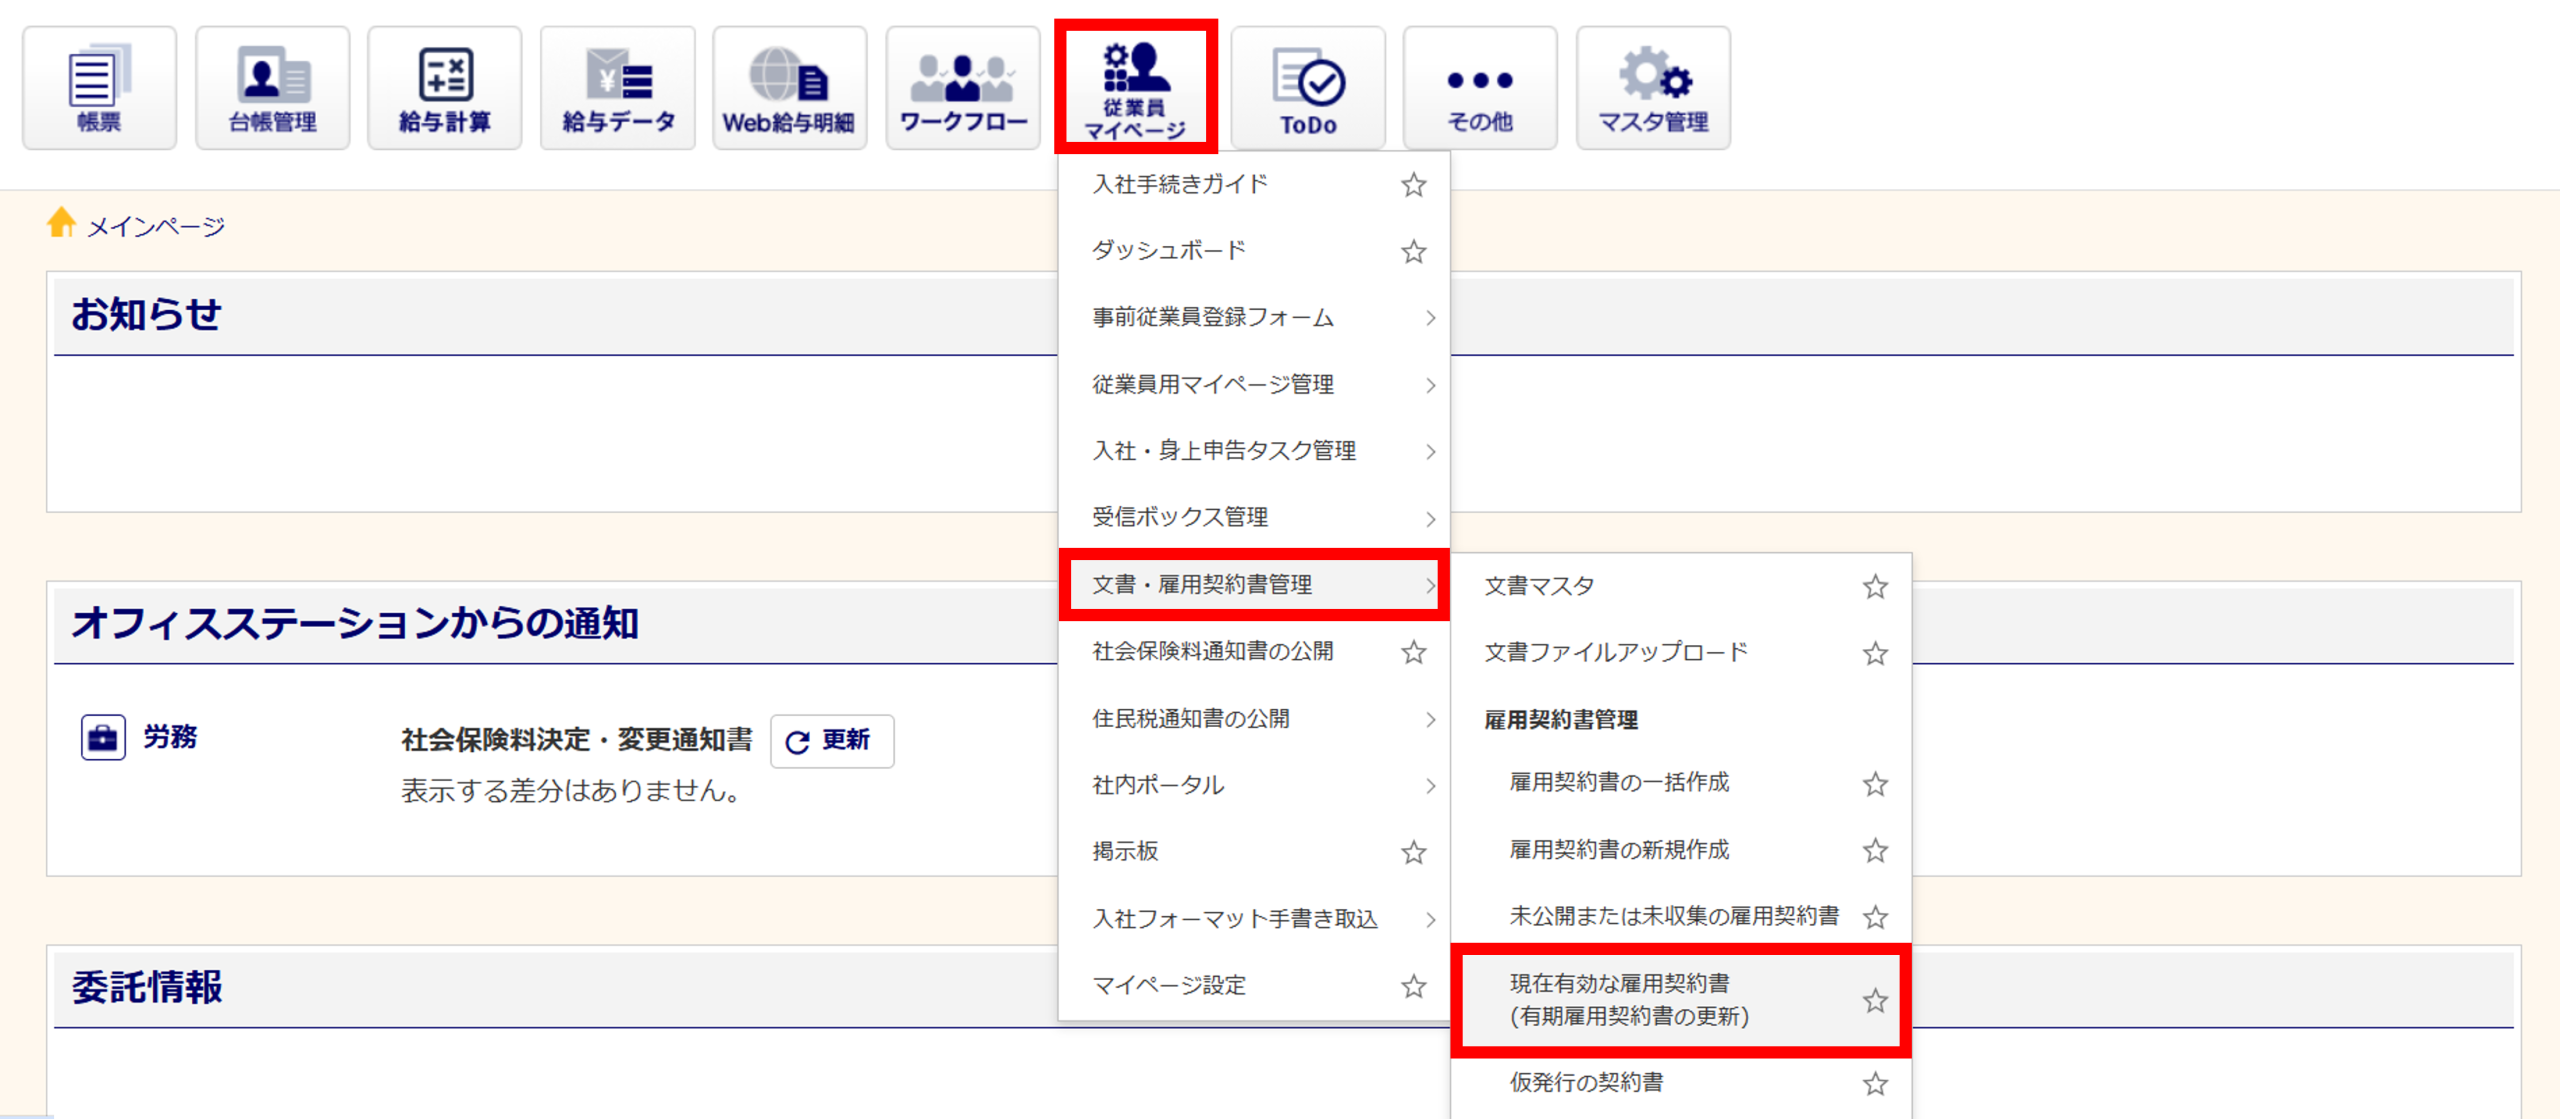This screenshot has height=1119, width=2560.
Task: Open the 従業員マイページ toolbar icon
Action: pos(1136,88)
